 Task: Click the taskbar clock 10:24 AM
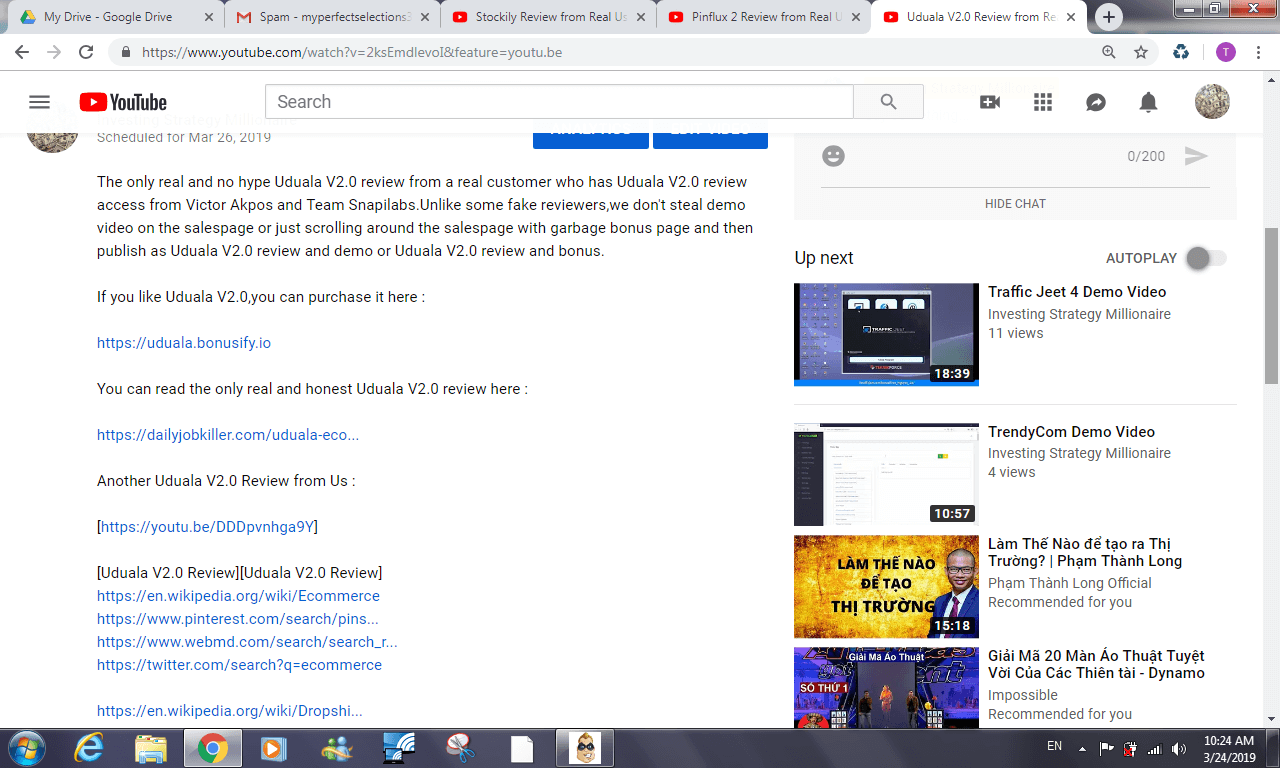1229,741
